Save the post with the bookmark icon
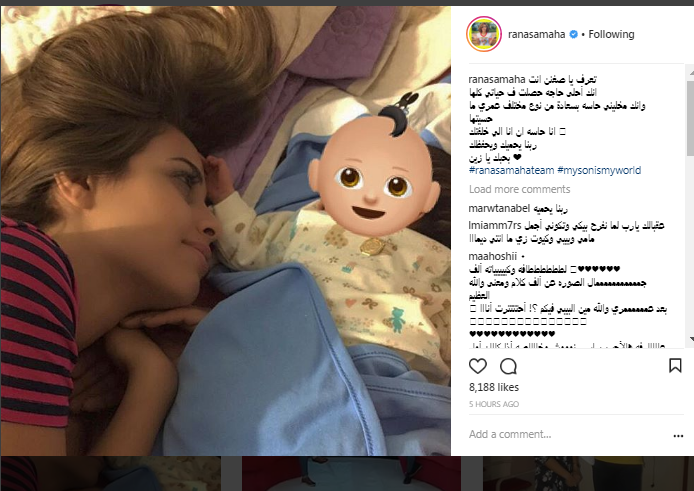Viewport: 694px width, 491px height. pos(675,366)
